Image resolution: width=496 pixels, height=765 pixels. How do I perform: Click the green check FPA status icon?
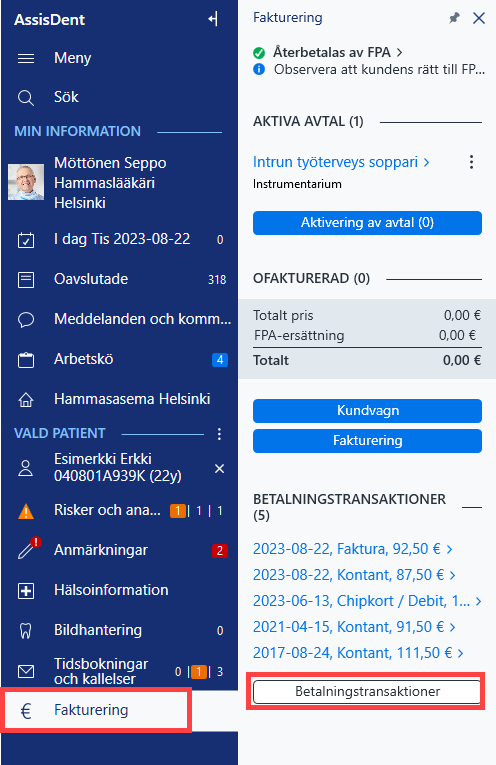(x=259, y=52)
